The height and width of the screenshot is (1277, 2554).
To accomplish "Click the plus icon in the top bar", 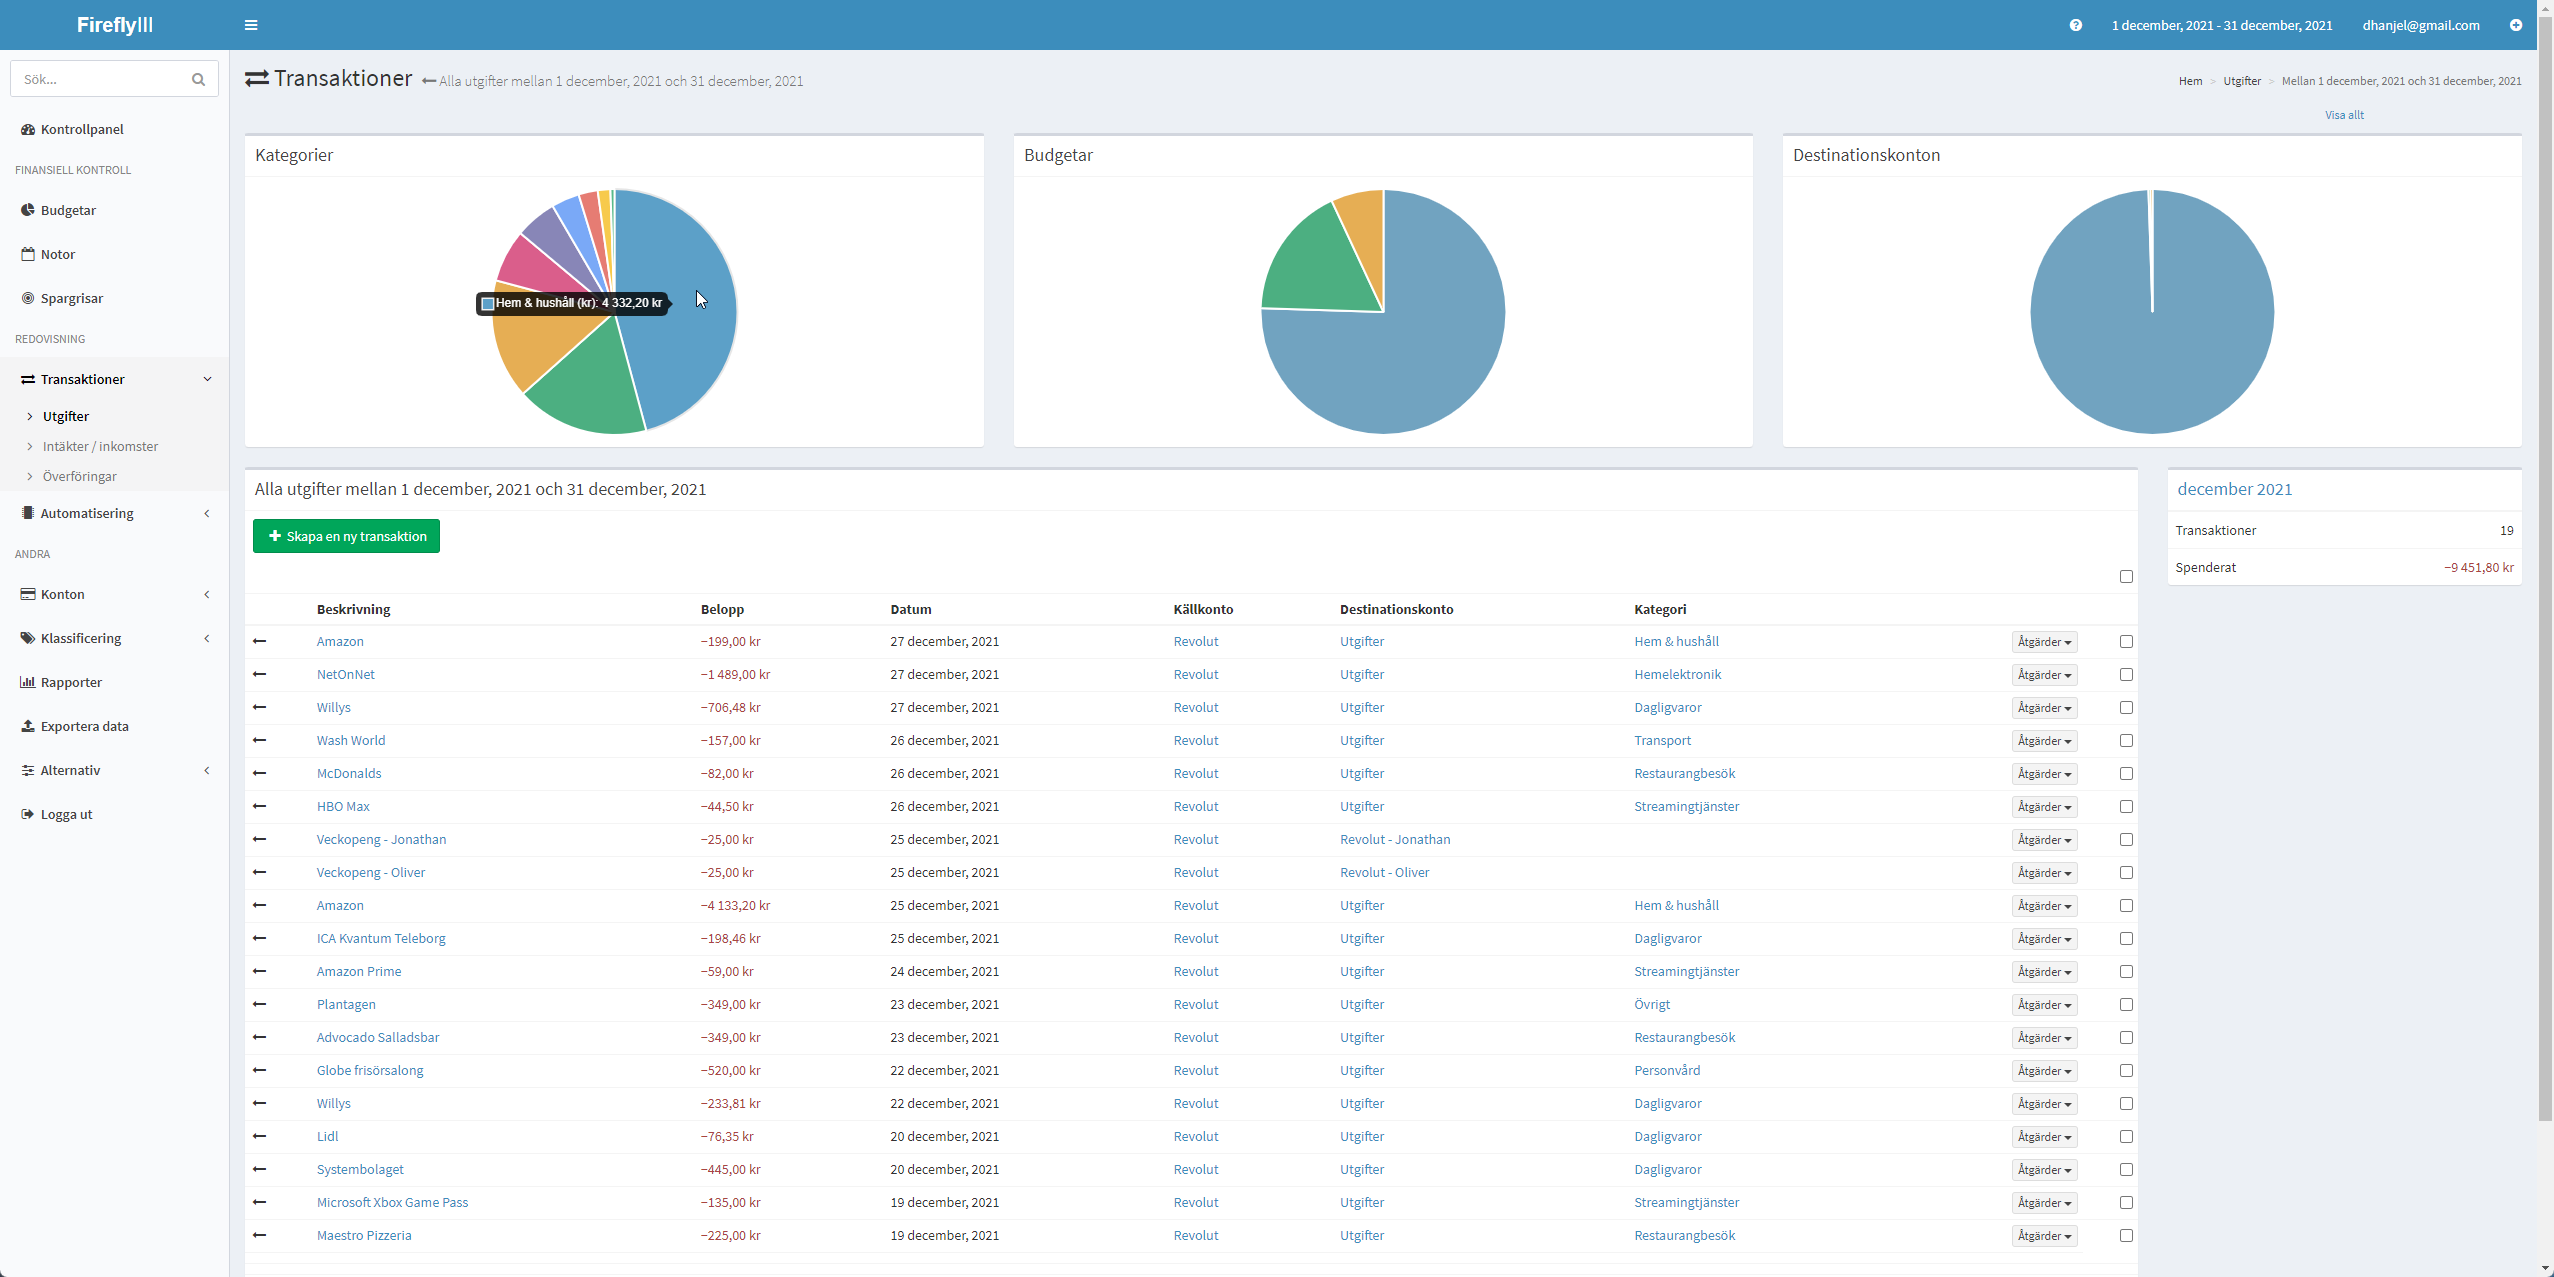I will pyautogui.click(x=2516, y=25).
